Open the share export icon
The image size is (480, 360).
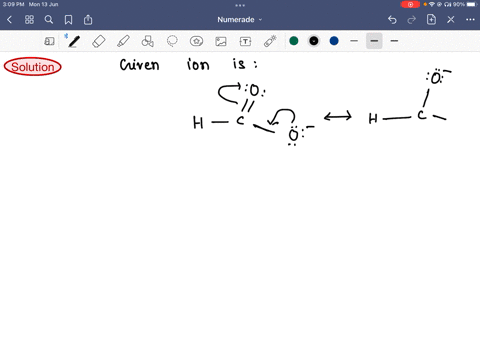(88, 20)
